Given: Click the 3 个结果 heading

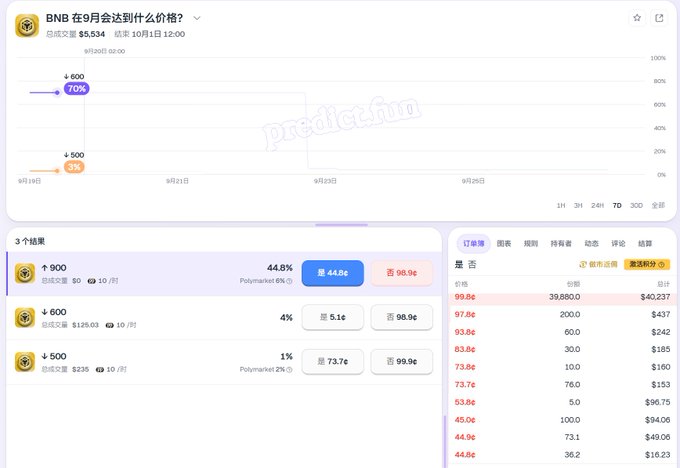Looking at the screenshot, I should pos(30,242).
